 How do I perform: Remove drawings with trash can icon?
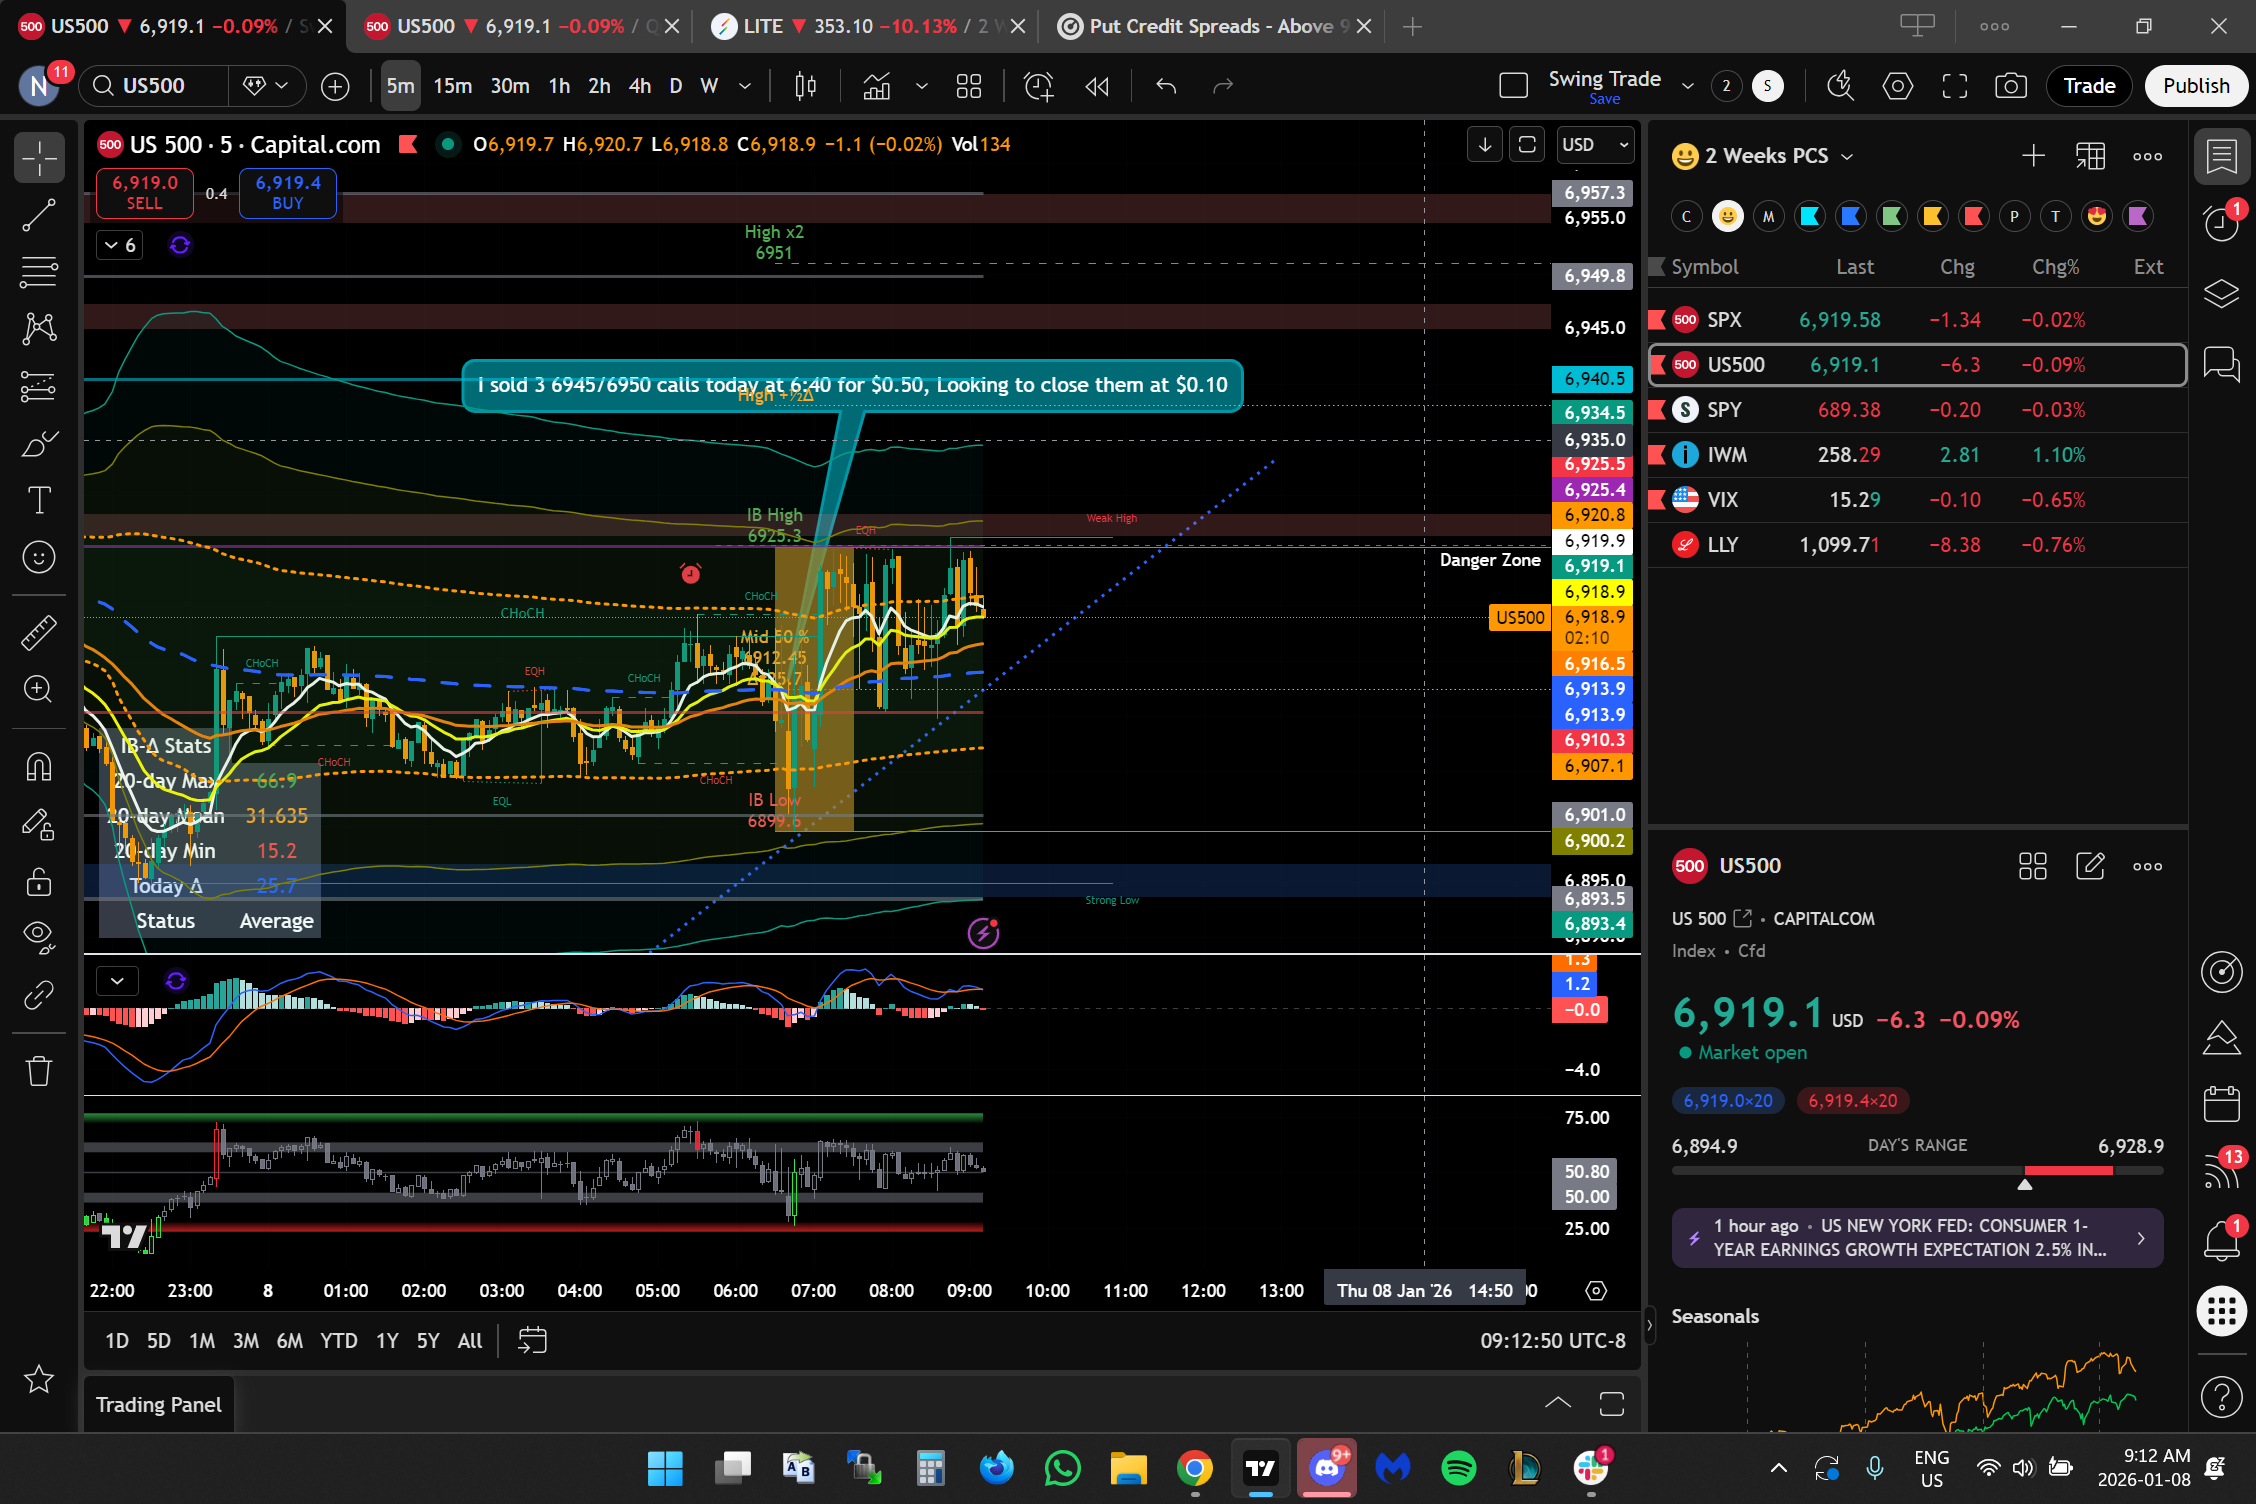pos(39,1070)
